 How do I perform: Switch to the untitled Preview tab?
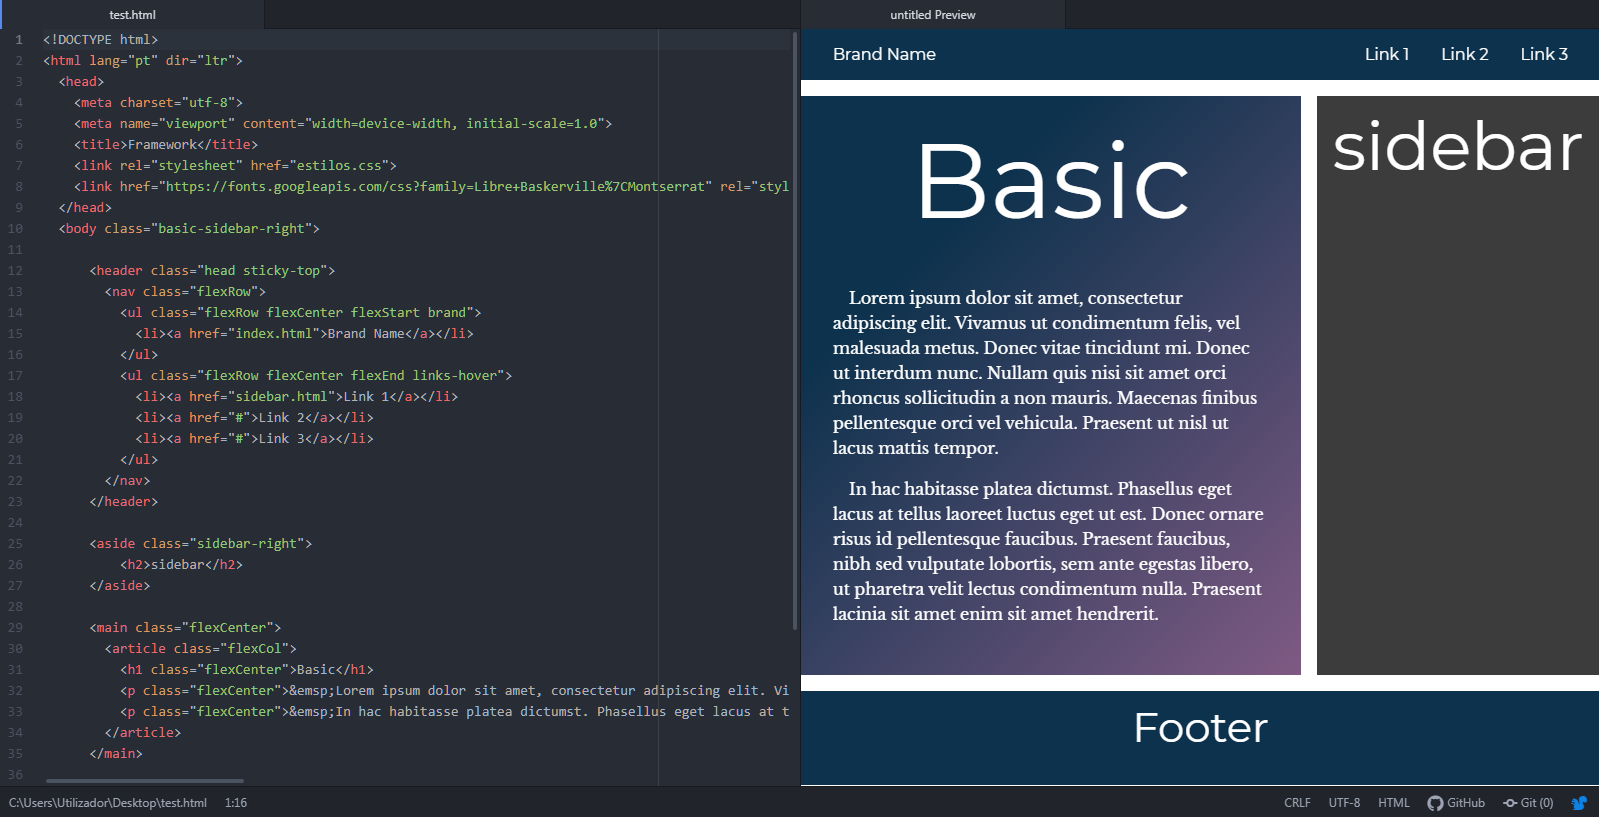click(933, 15)
